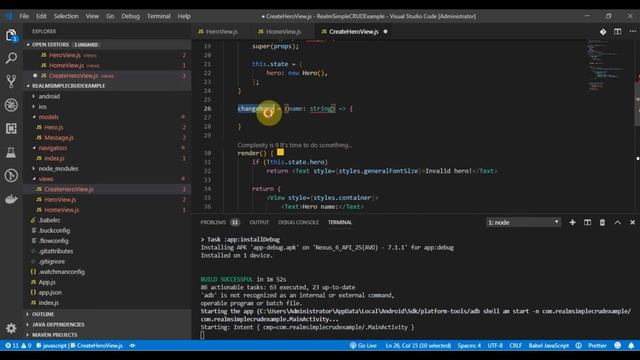Screen dimensions: 640x360
Task: Open editor More Actions ellipsis
Action: click(x=632, y=31)
